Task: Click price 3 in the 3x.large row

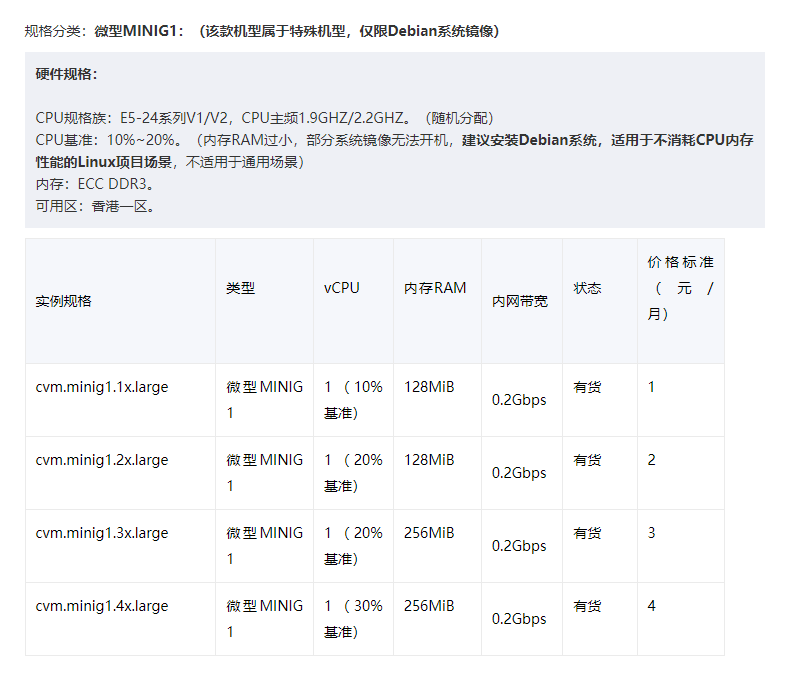Action: [651, 533]
